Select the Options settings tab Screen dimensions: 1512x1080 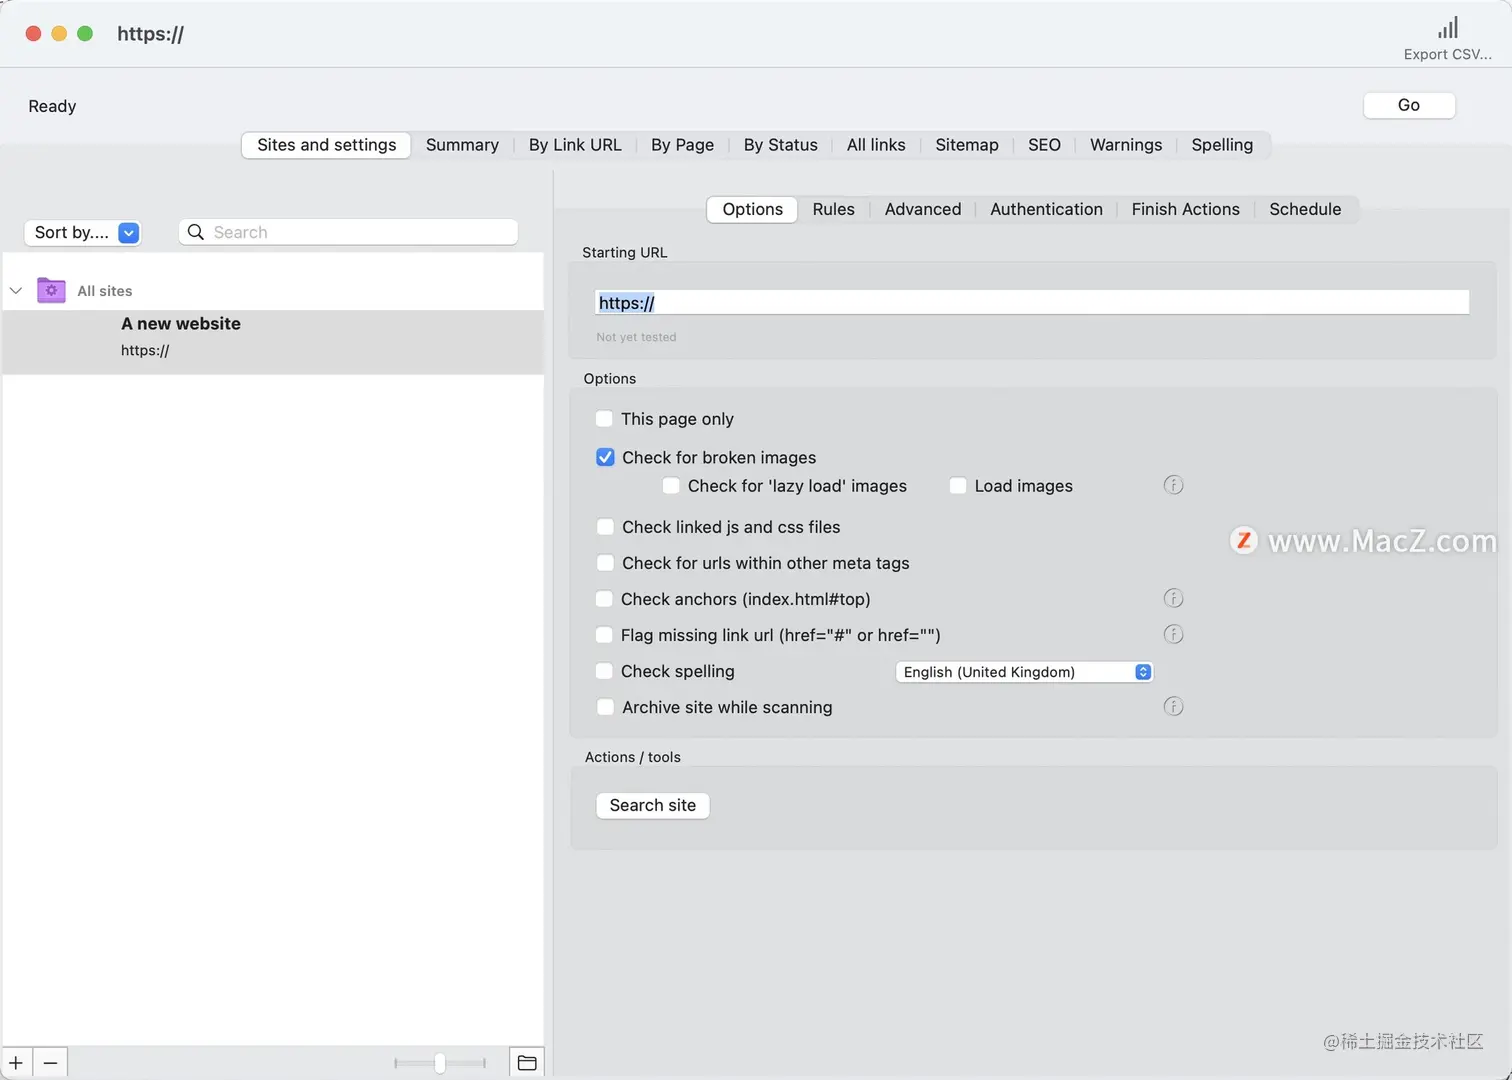tap(752, 209)
